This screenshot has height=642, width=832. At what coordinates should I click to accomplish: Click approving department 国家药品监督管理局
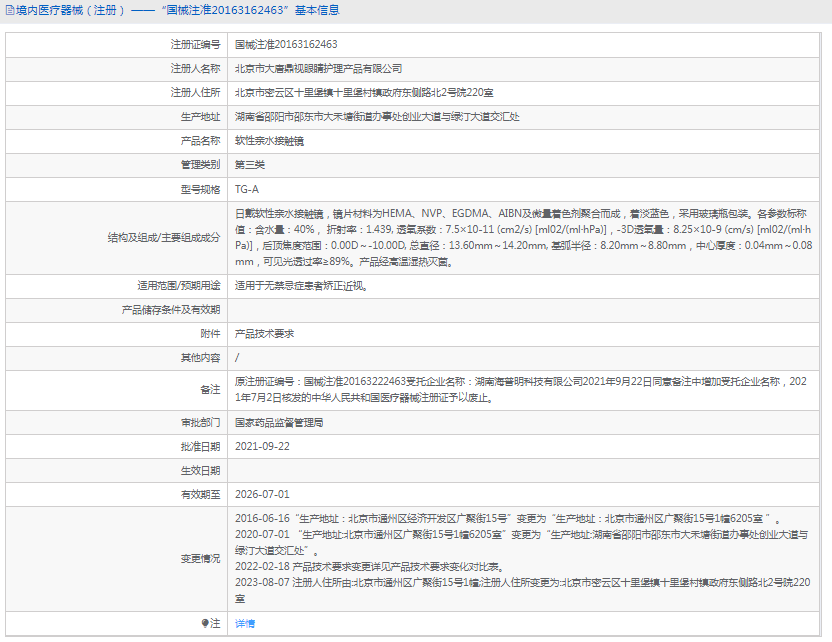[279, 422]
